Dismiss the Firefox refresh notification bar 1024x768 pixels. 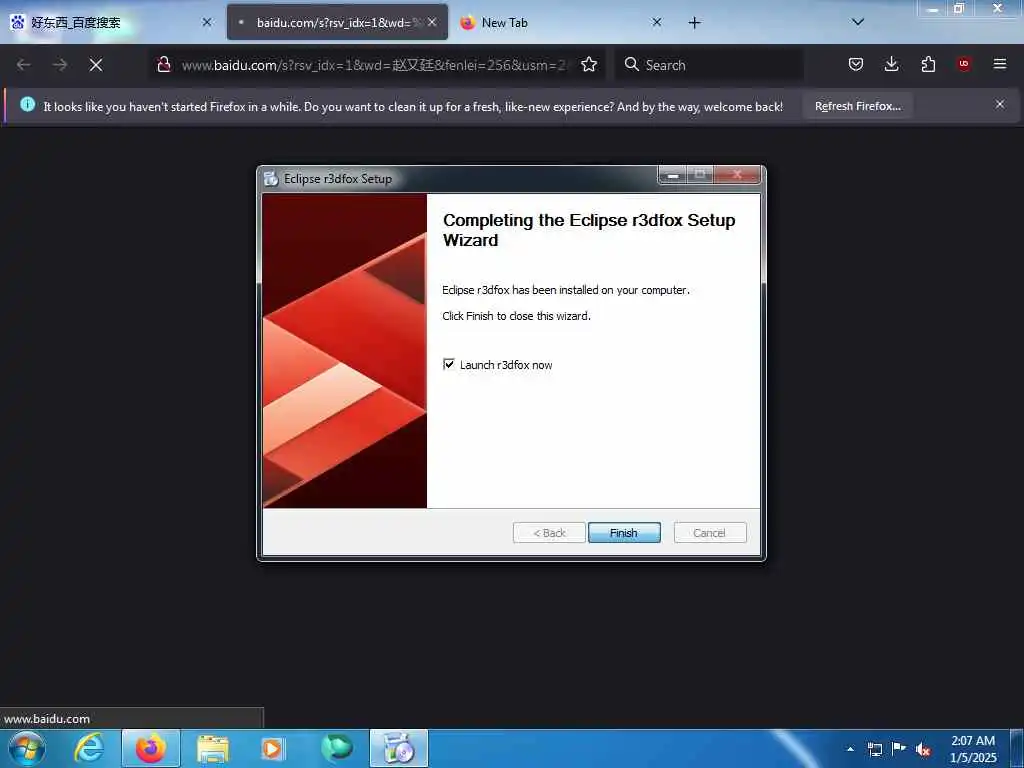click(1000, 104)
